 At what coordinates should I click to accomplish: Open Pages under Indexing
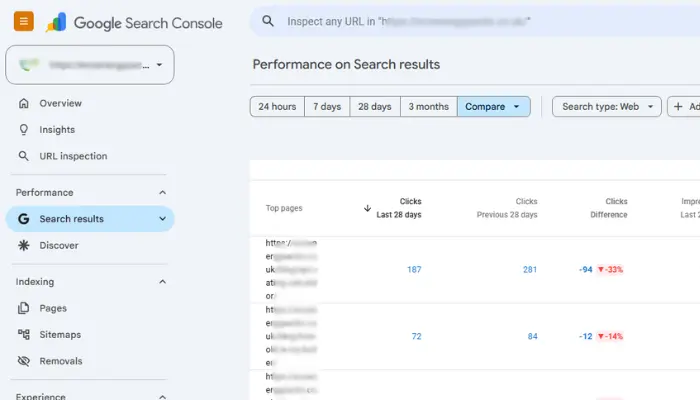[x=53, y=308]
